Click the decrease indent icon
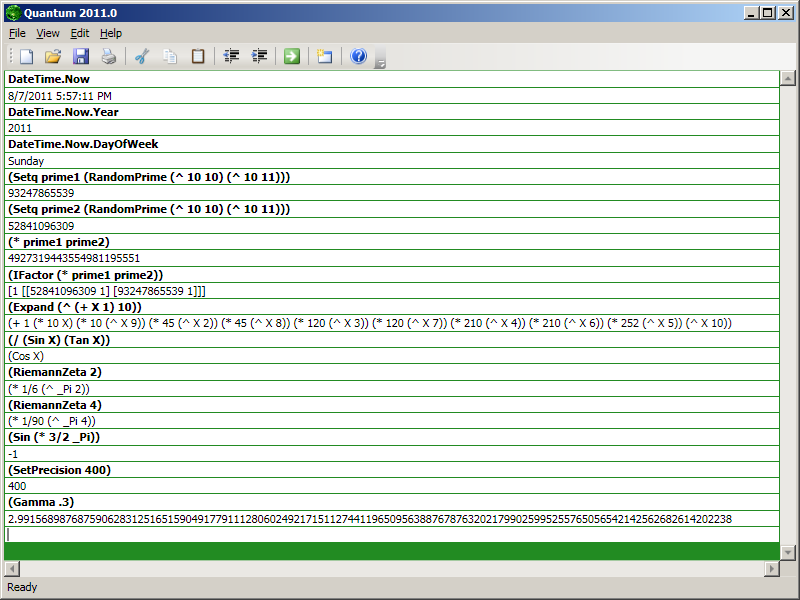 232,56
